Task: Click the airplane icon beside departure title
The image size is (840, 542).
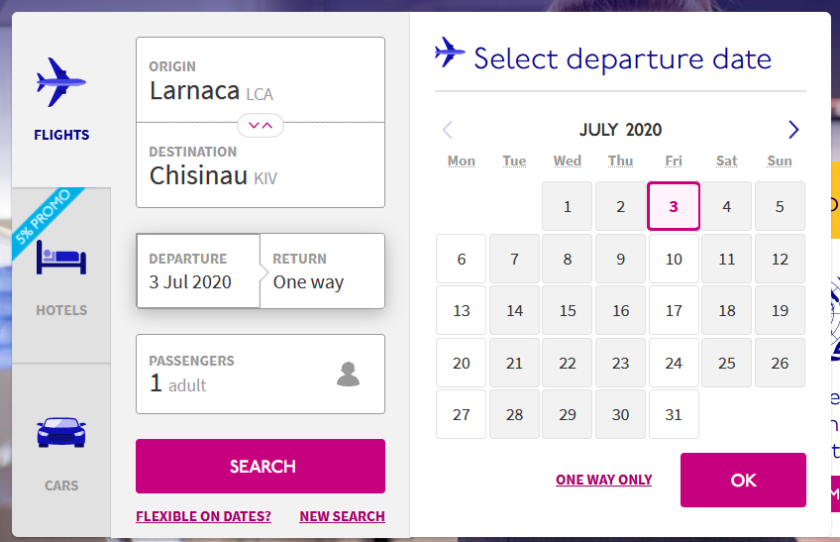Action: tap(450, 53)
